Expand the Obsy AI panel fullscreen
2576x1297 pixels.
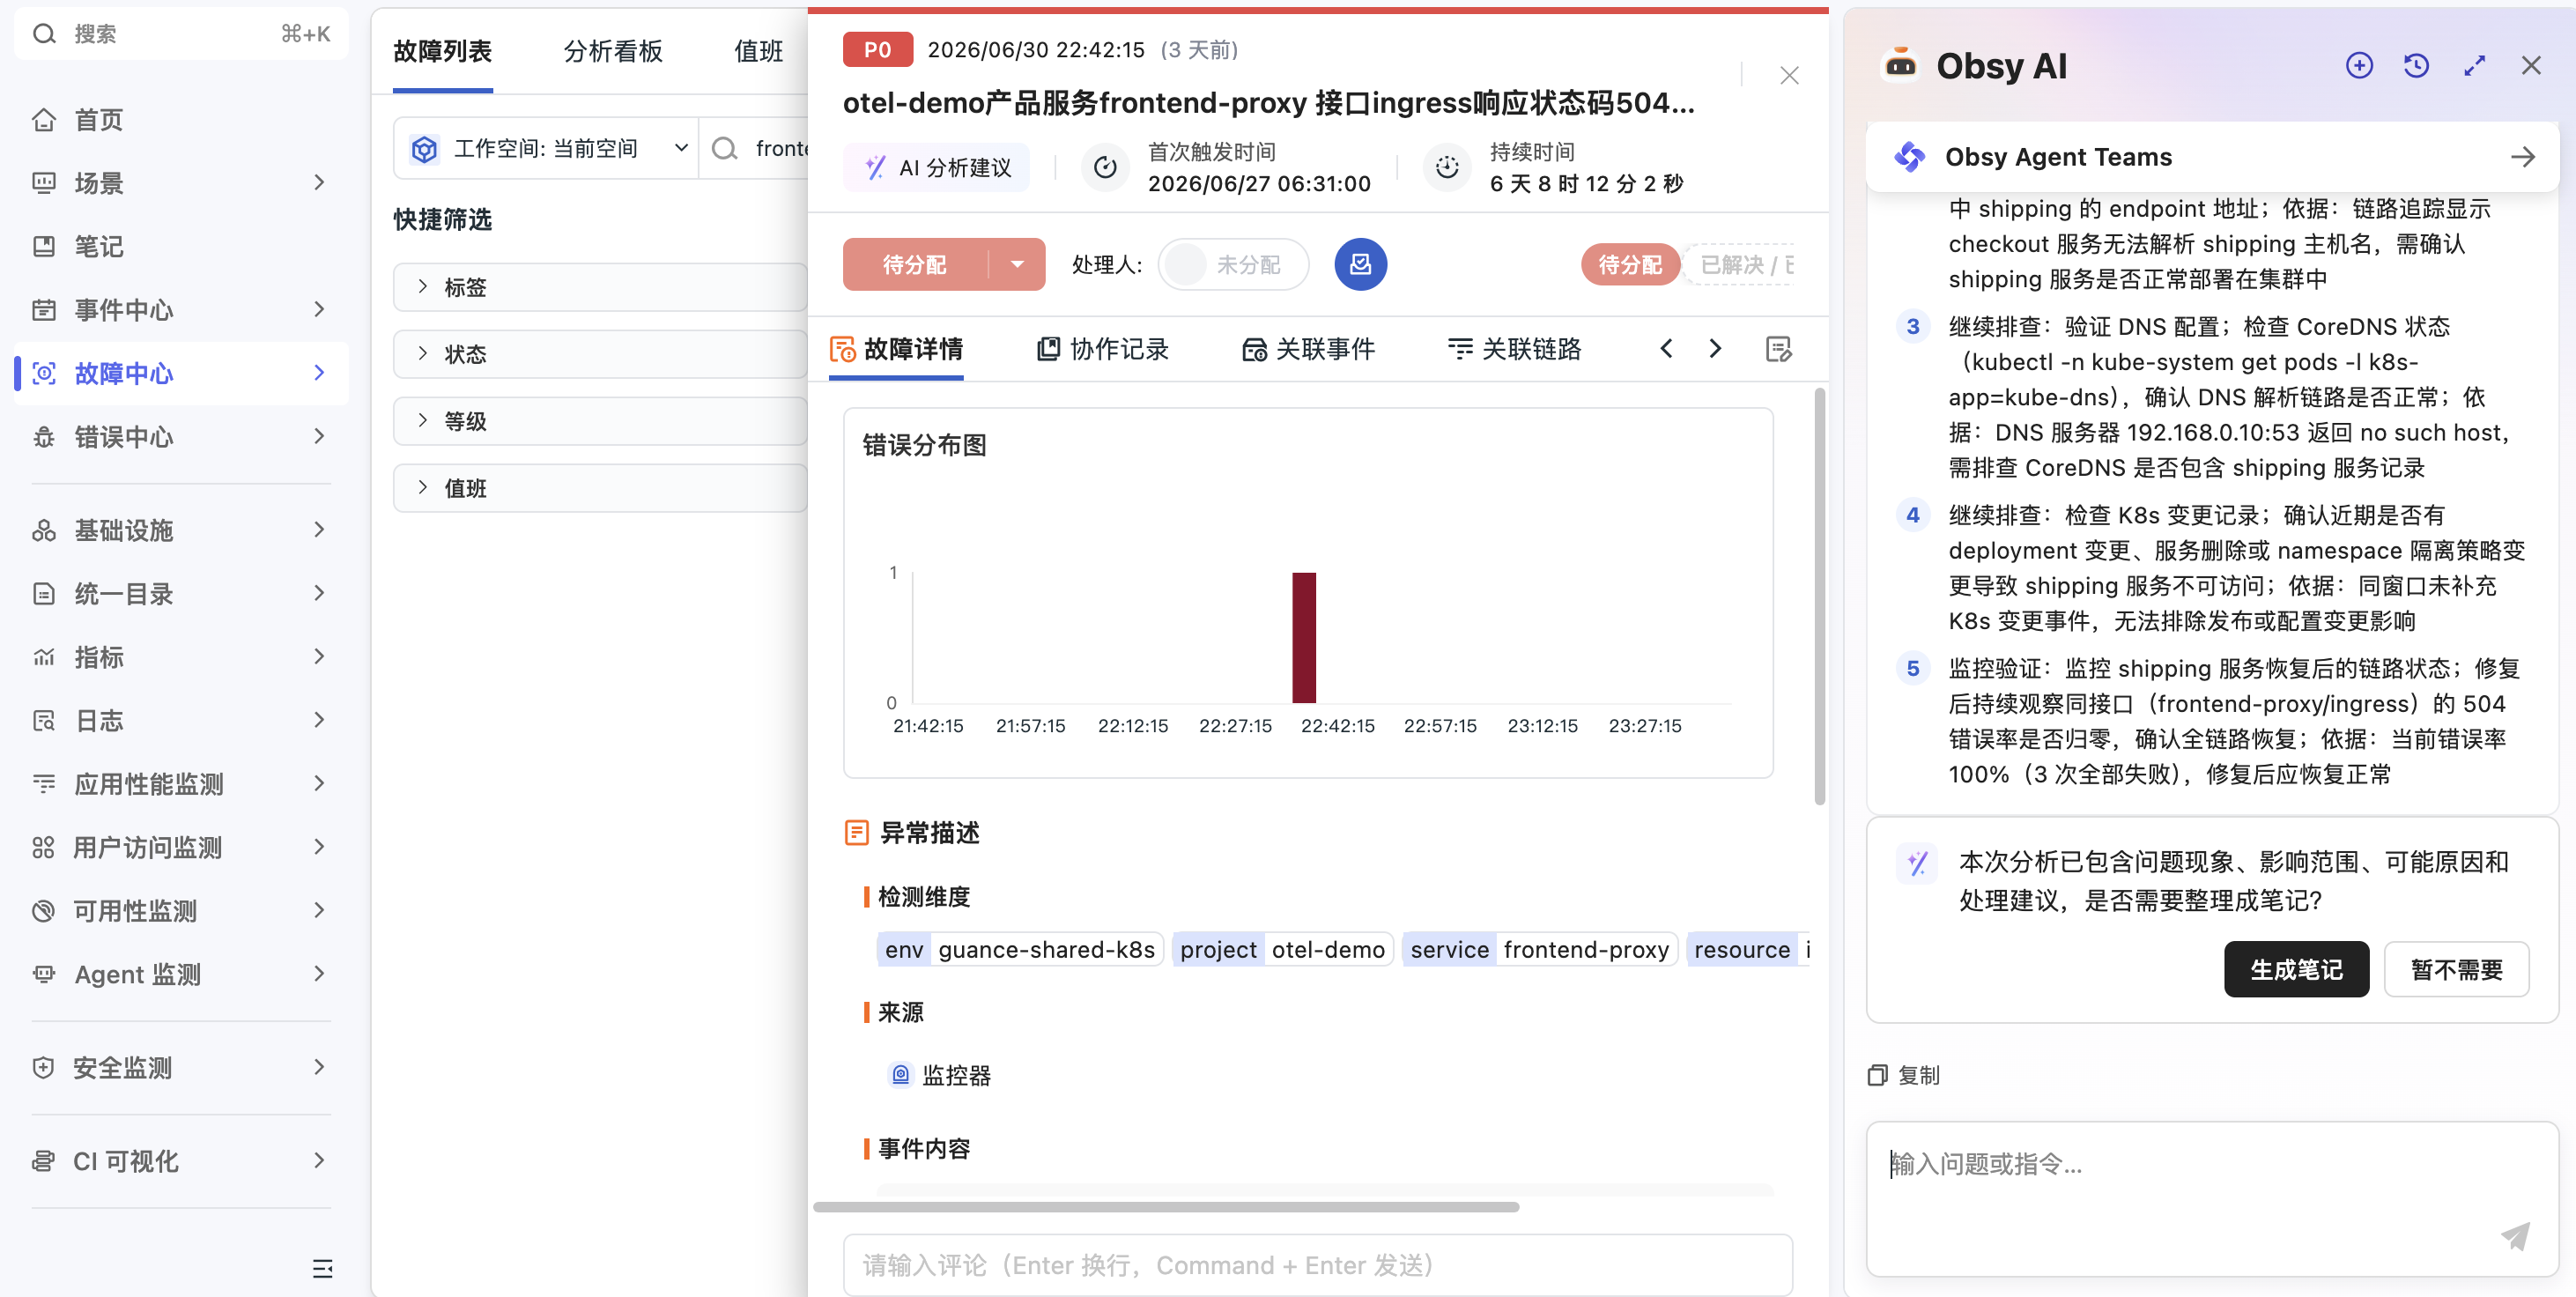[2474, 66]
